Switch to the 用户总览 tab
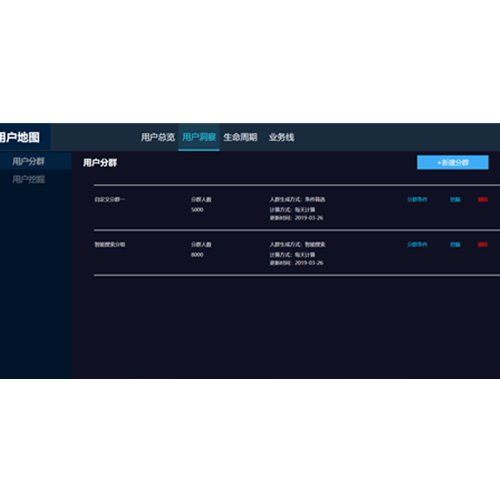Image resolution: width=500 pixels, height=500 pixels. point(158,137)
